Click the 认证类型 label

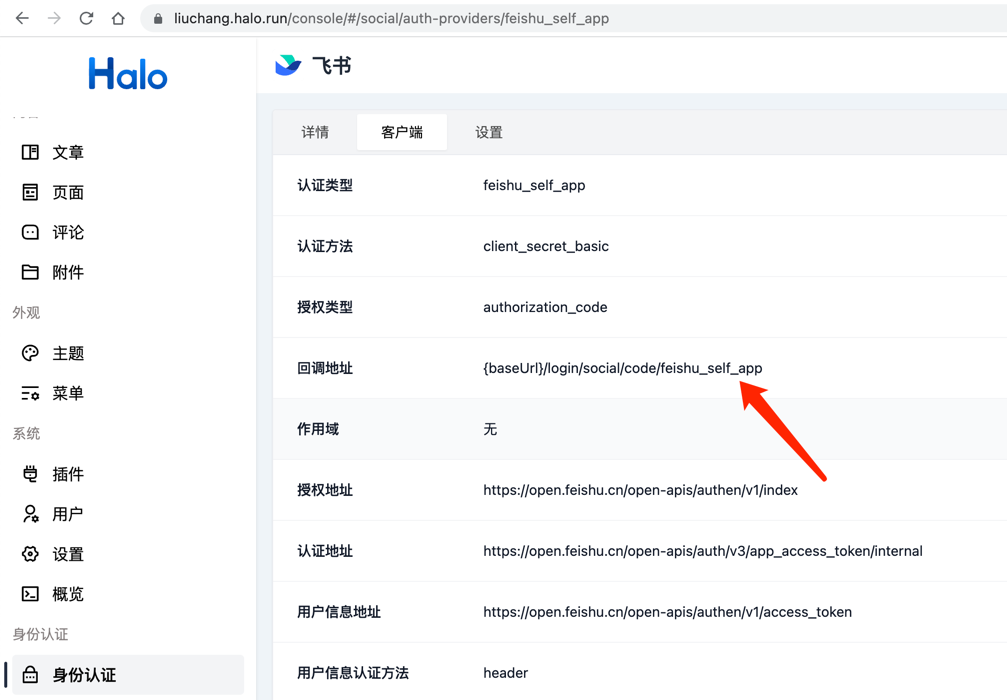tap(325, 185)
